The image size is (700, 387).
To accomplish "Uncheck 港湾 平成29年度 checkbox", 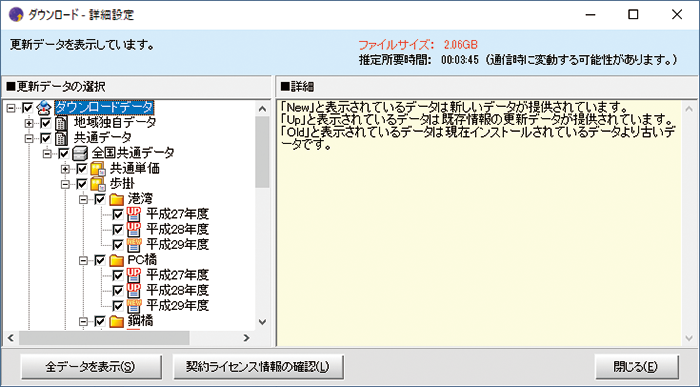I will point(118,246).
